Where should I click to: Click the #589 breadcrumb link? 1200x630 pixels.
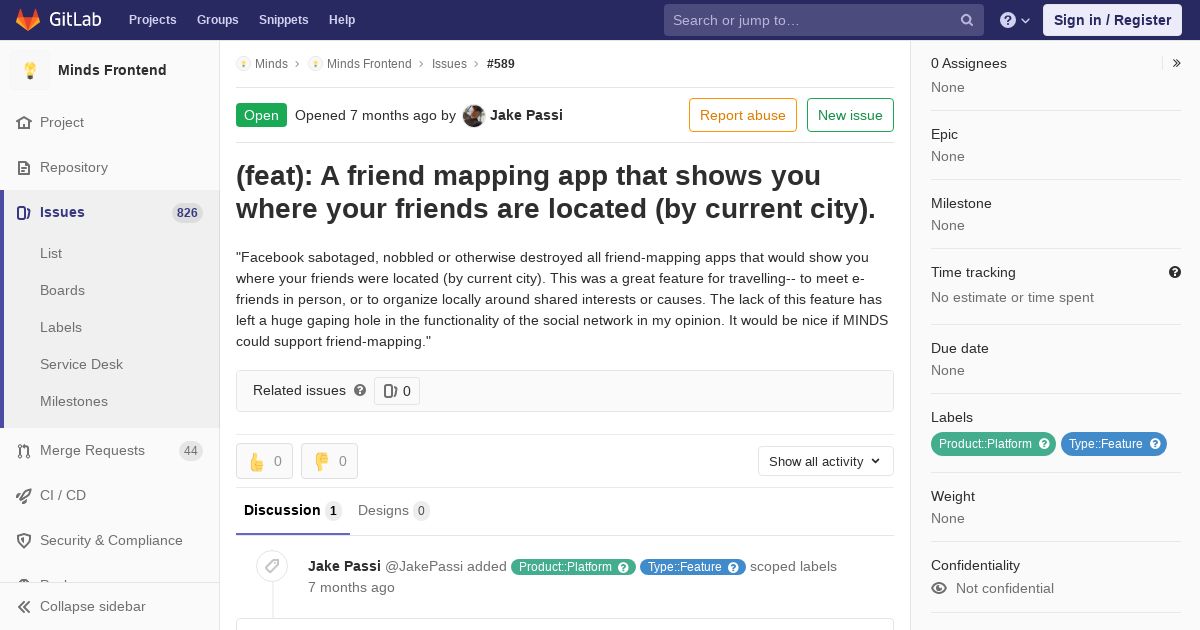[501, 64]
